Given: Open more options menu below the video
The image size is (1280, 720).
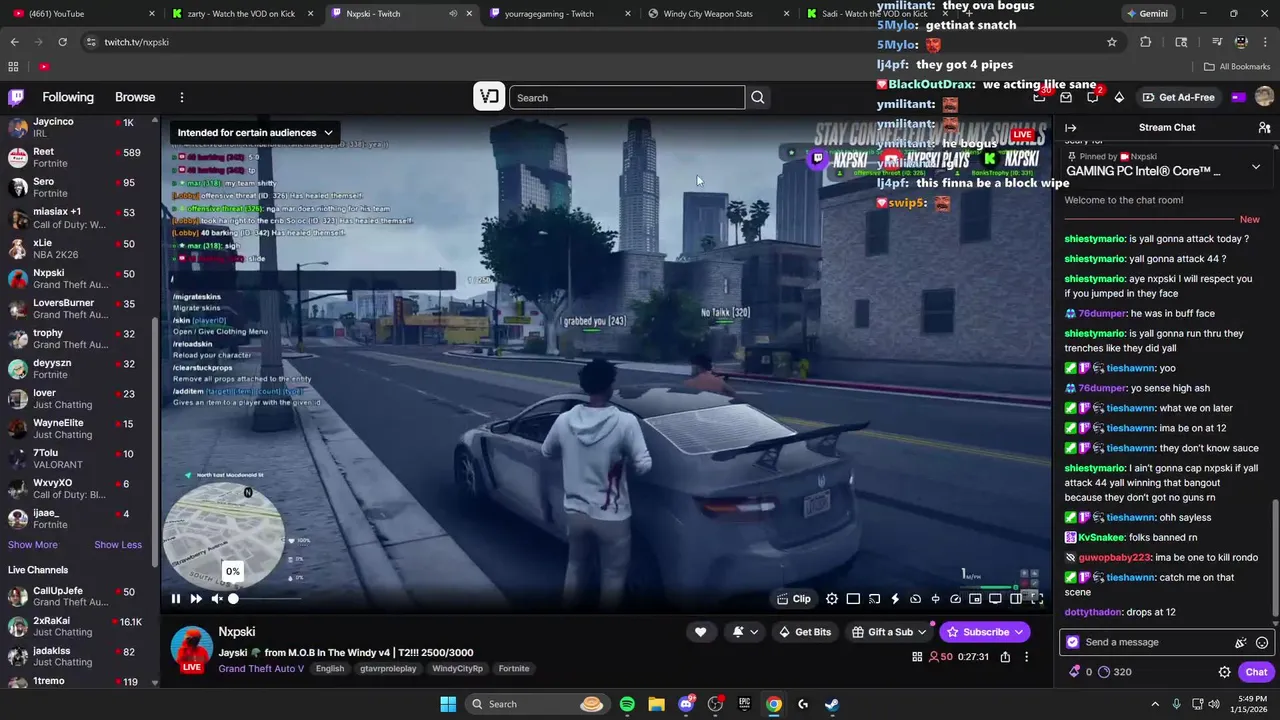Looking at the screenshot, I should (1026, 657).
